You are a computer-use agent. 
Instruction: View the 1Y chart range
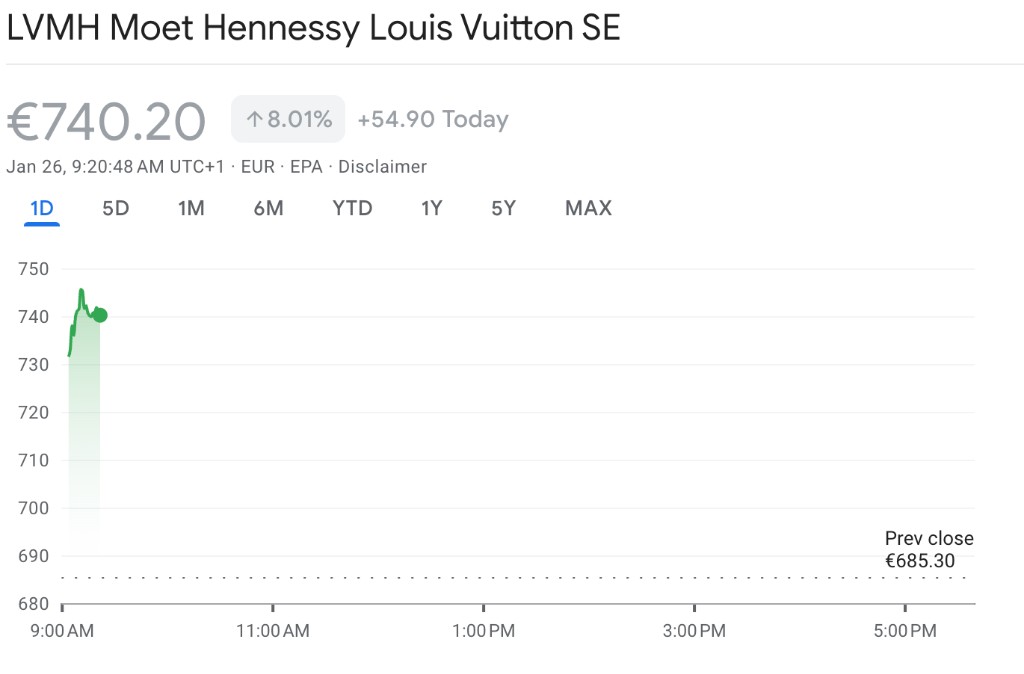[432, 208]
